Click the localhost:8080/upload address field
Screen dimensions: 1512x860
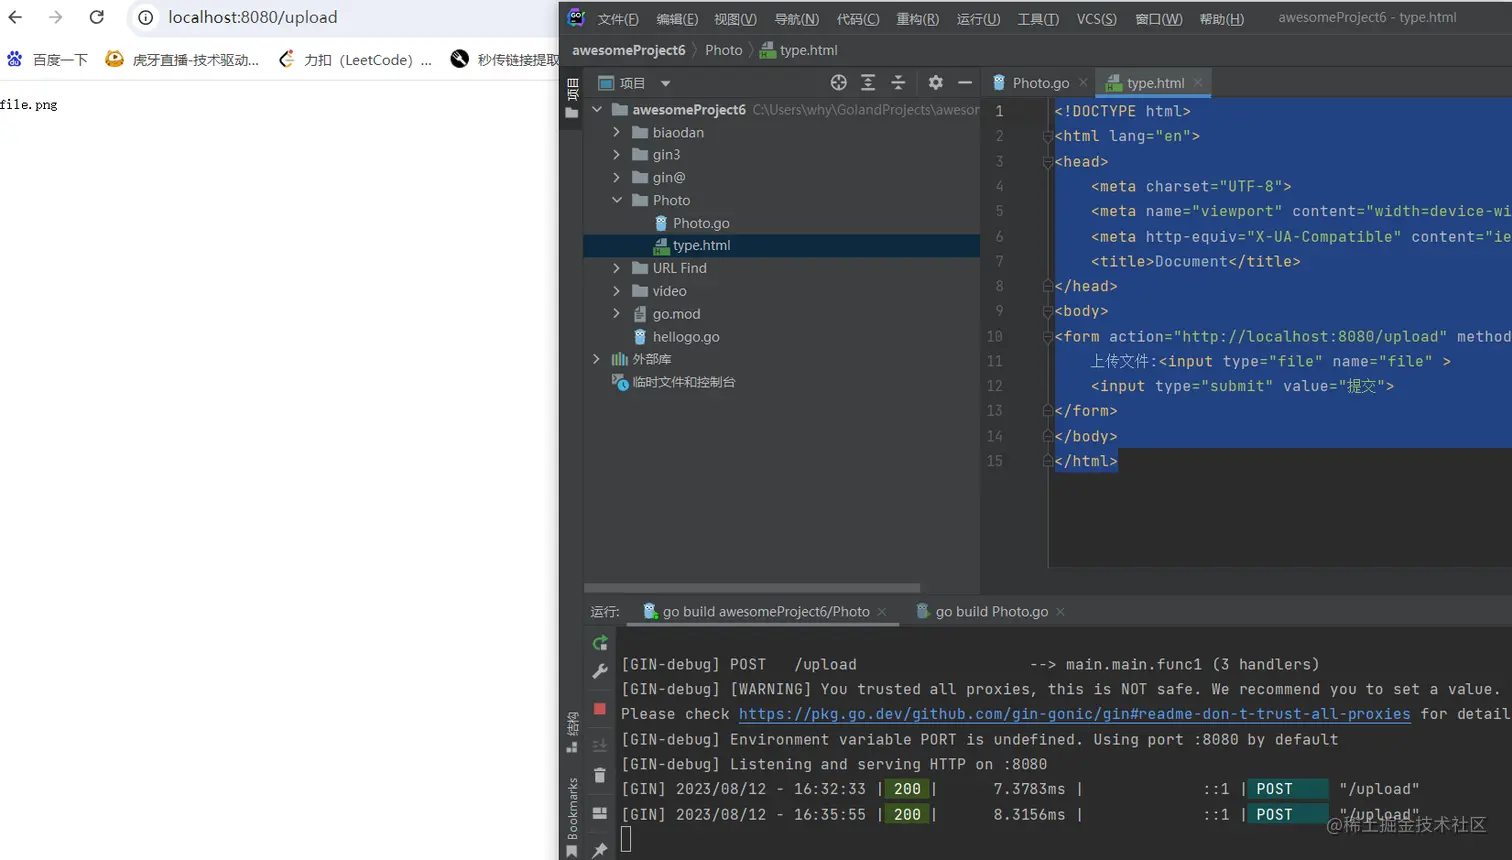click(253, 17)
